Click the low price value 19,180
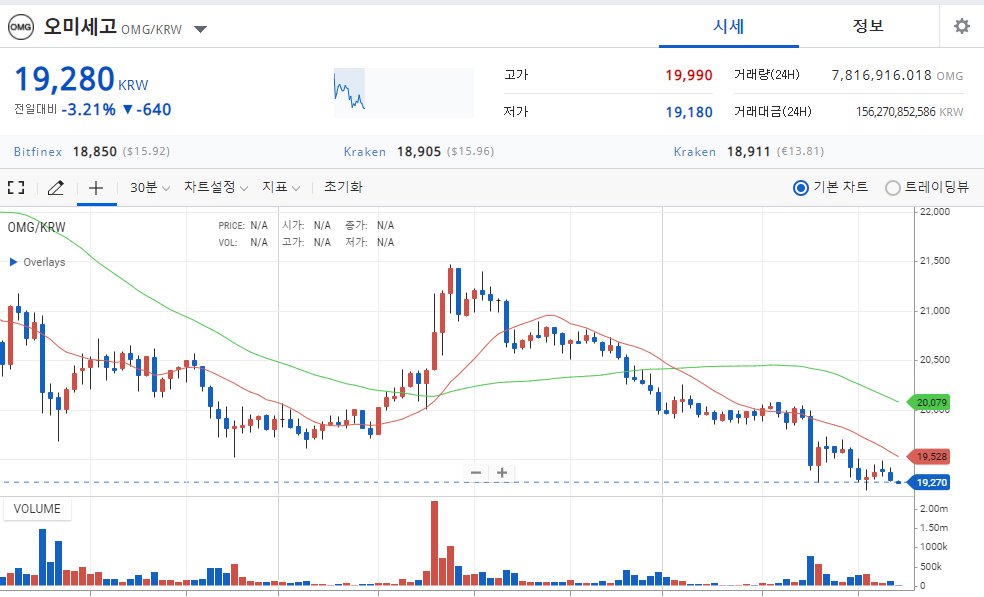Image resolution: width=984 pixels, height=597 pixels. click(688, 112)
